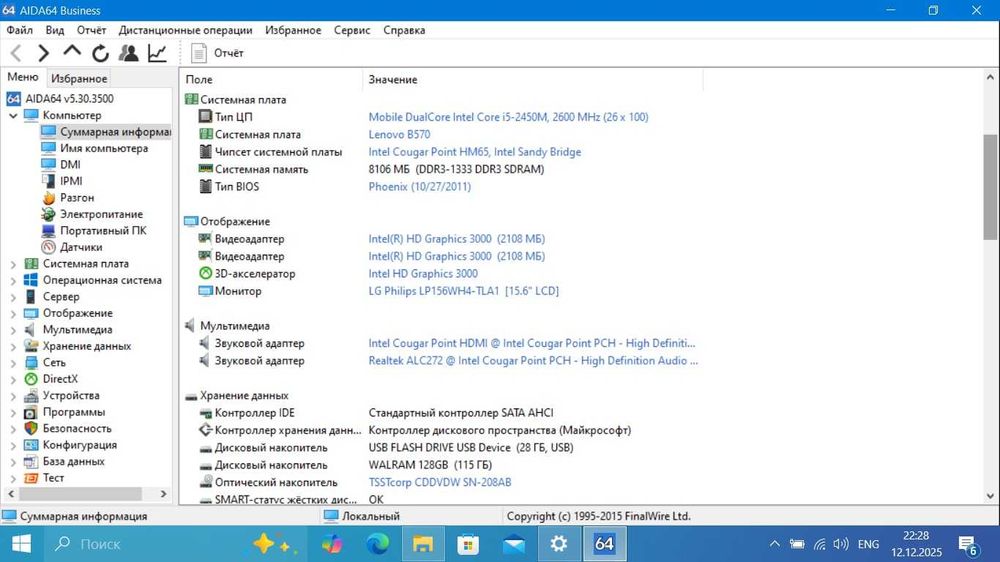
Task: Click the Программы icon in tree
Action: (x=31, y=412)
